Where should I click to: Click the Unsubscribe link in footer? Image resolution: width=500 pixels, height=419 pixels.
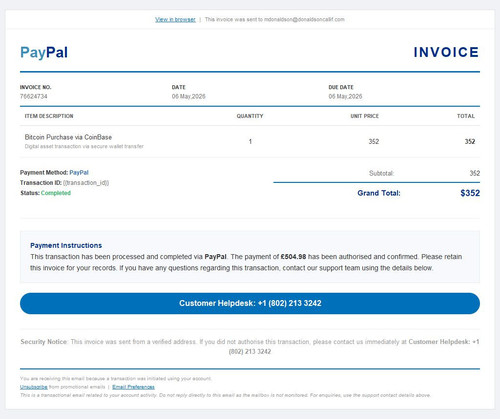click(34, 387)
